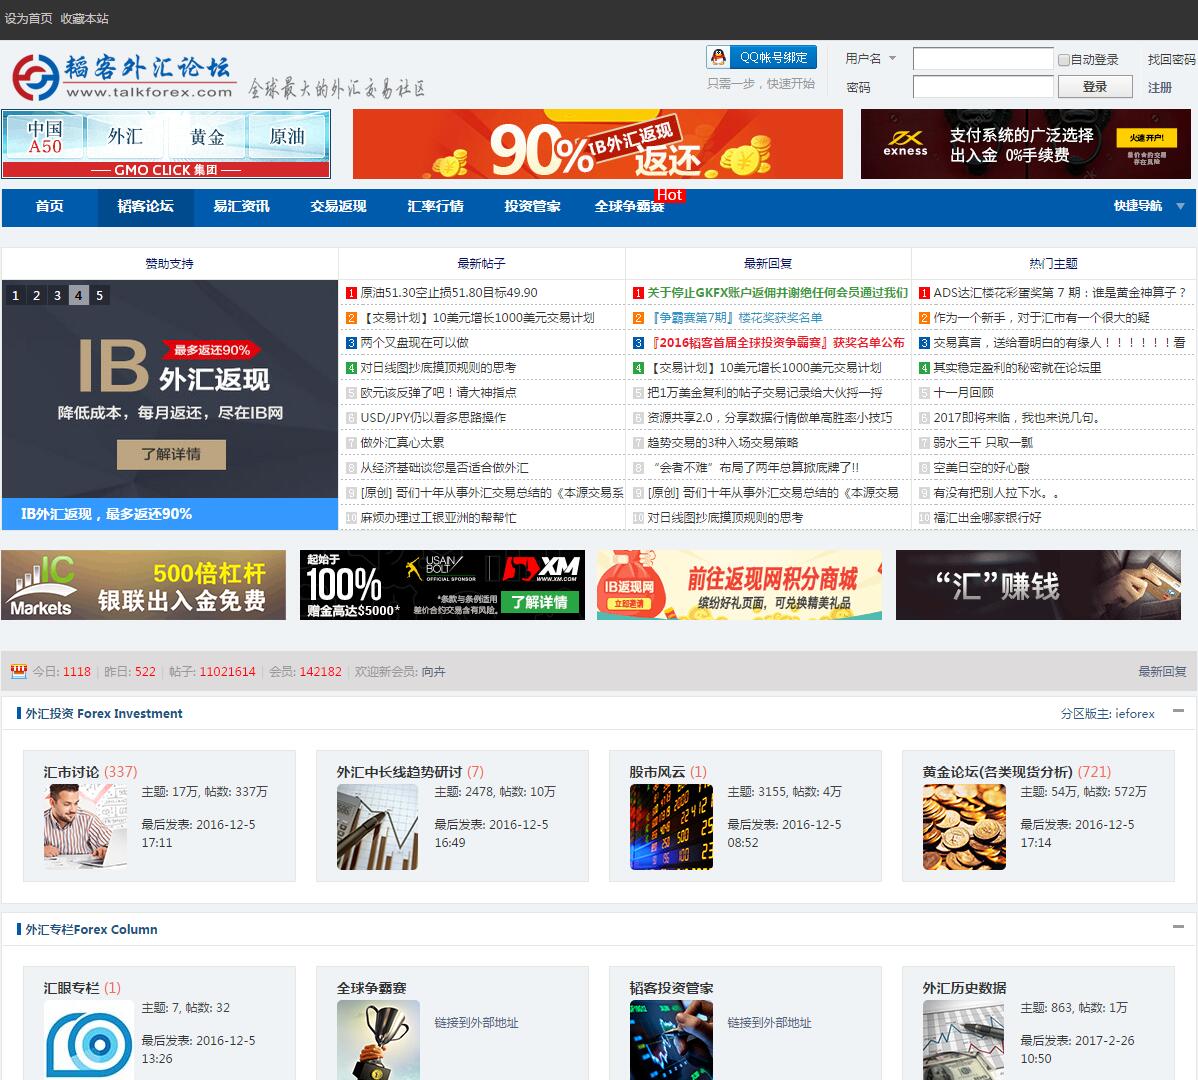This screenshot has height=1080, width=1198.
Task: Click the QQ penguin account binding button
Action: (x=762, y=57)
